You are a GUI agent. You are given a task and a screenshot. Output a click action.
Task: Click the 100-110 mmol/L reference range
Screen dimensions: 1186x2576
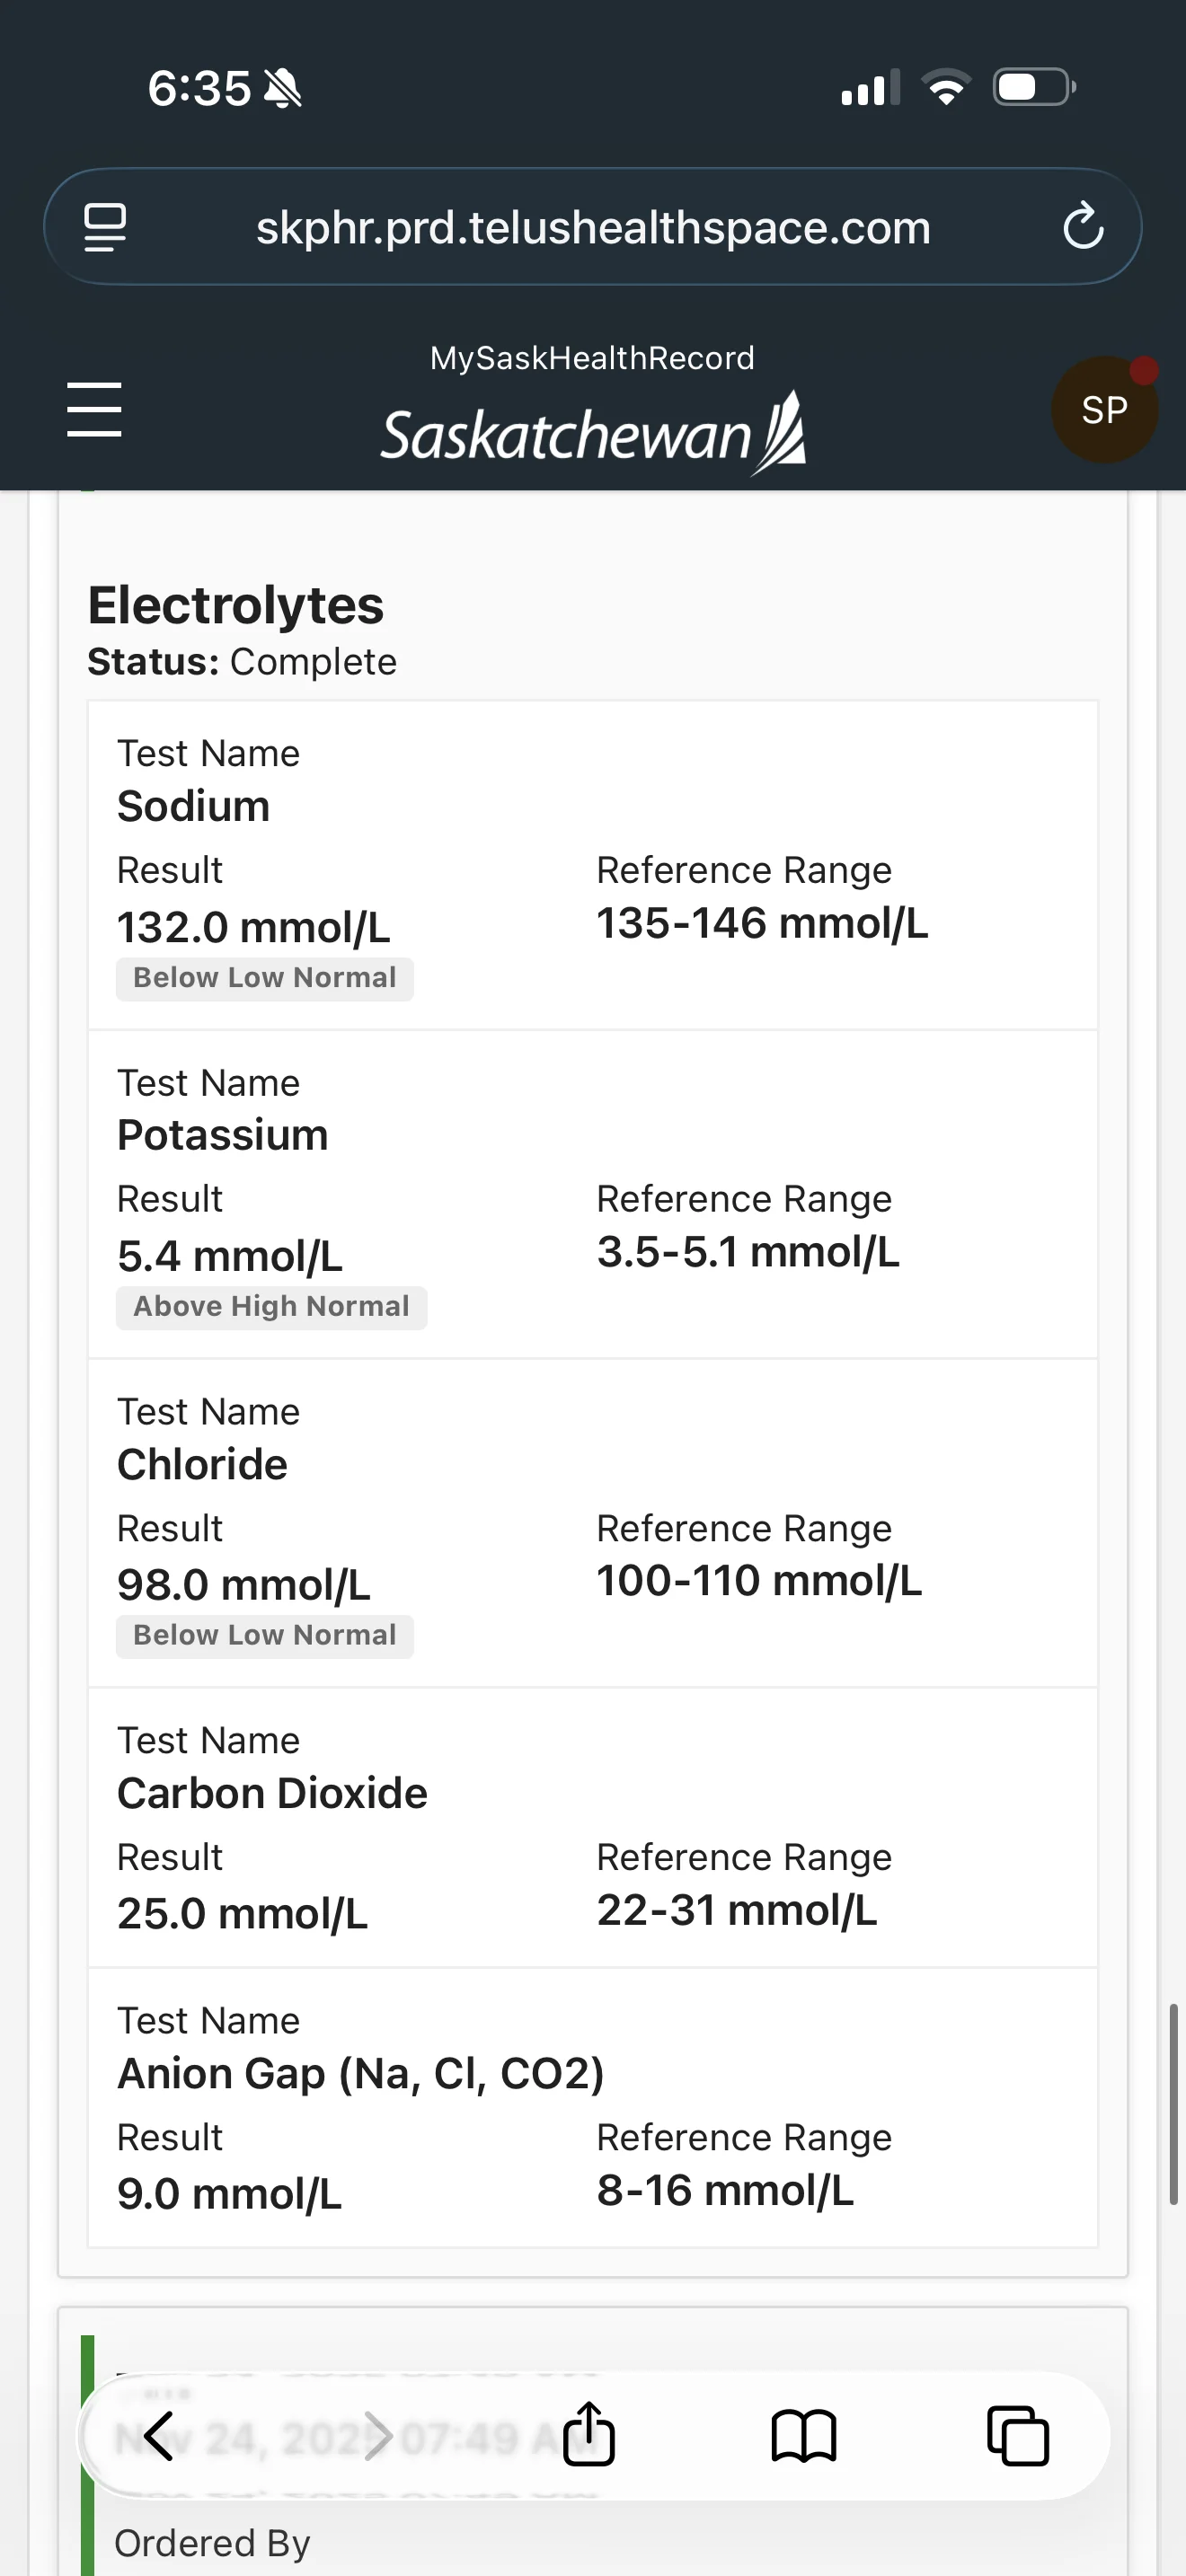760,1581
